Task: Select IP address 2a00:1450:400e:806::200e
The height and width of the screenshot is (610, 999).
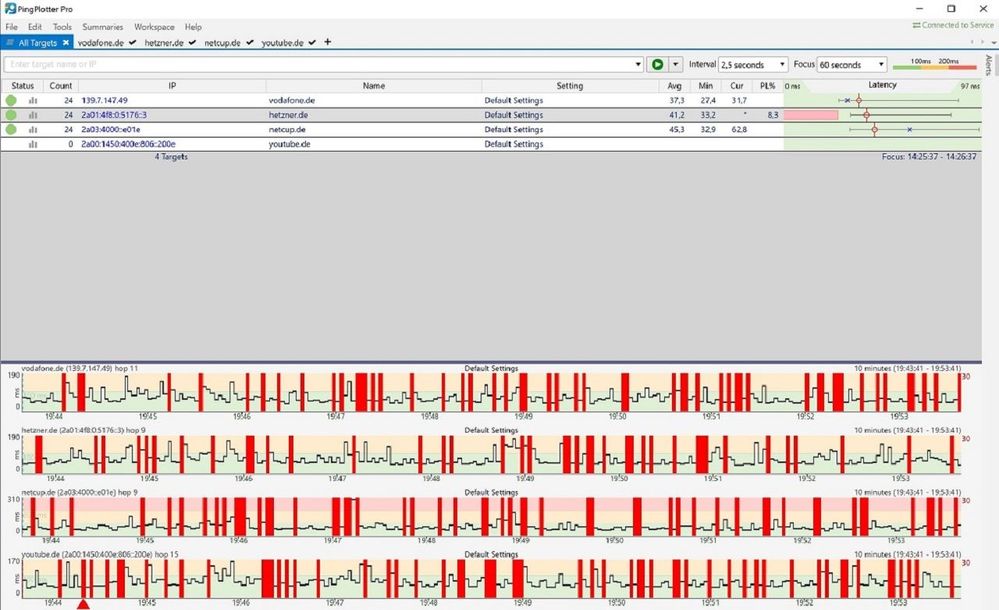Action: pyautogui.click(x=128, y=144)
